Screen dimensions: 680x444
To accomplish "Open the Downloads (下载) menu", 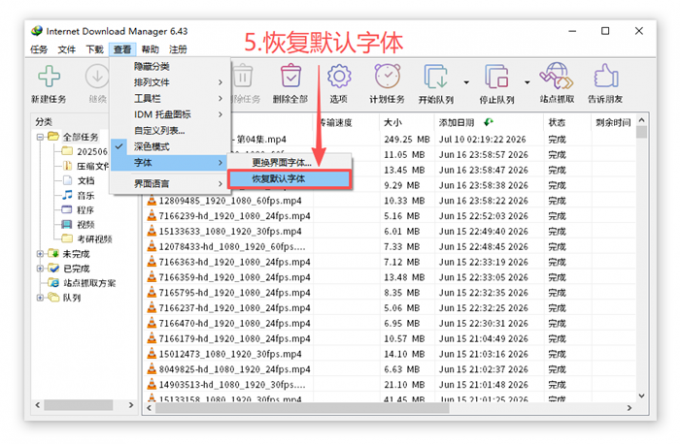I will click(x=95, y=49).
